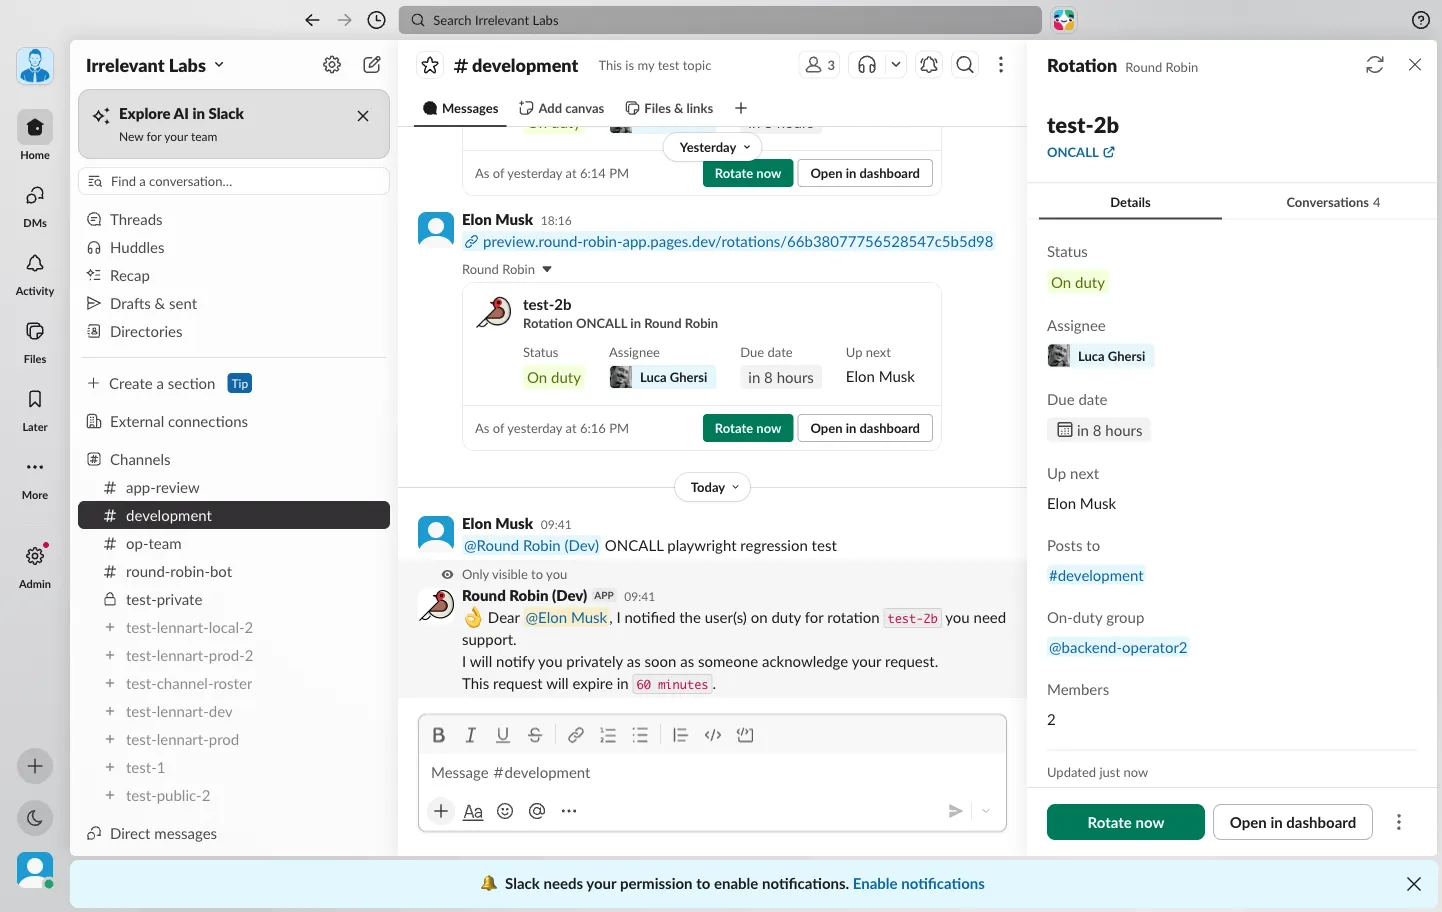Open Huddles in the sidebar
Image resolution: width=1442 pixels, height=912 pixels.
234,247
